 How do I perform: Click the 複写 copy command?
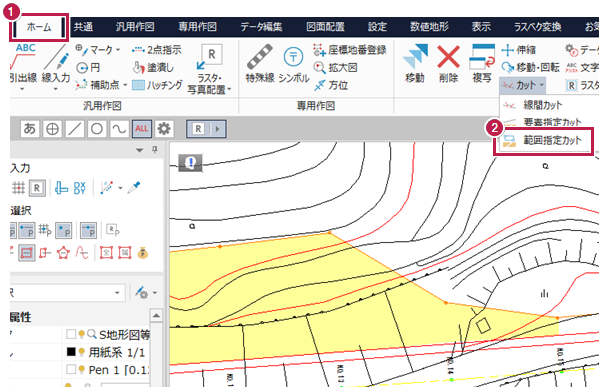pyautogui.click(x=482, y=64)
